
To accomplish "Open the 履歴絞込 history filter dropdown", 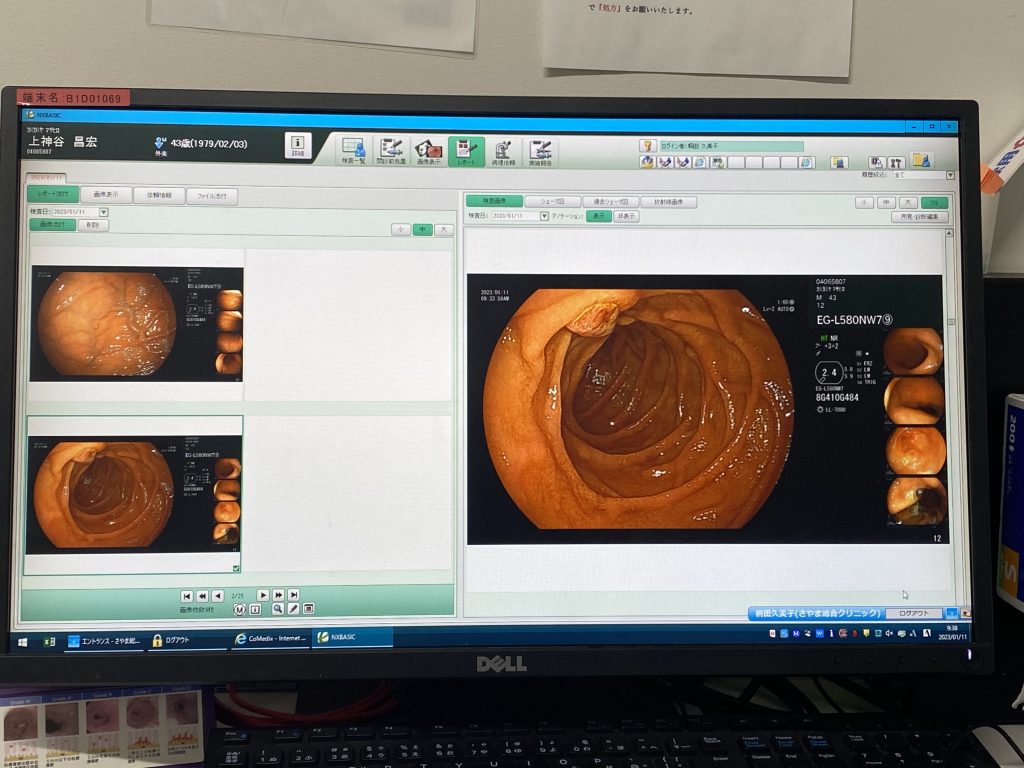I will pyautogui.click(x=950, y=175).
